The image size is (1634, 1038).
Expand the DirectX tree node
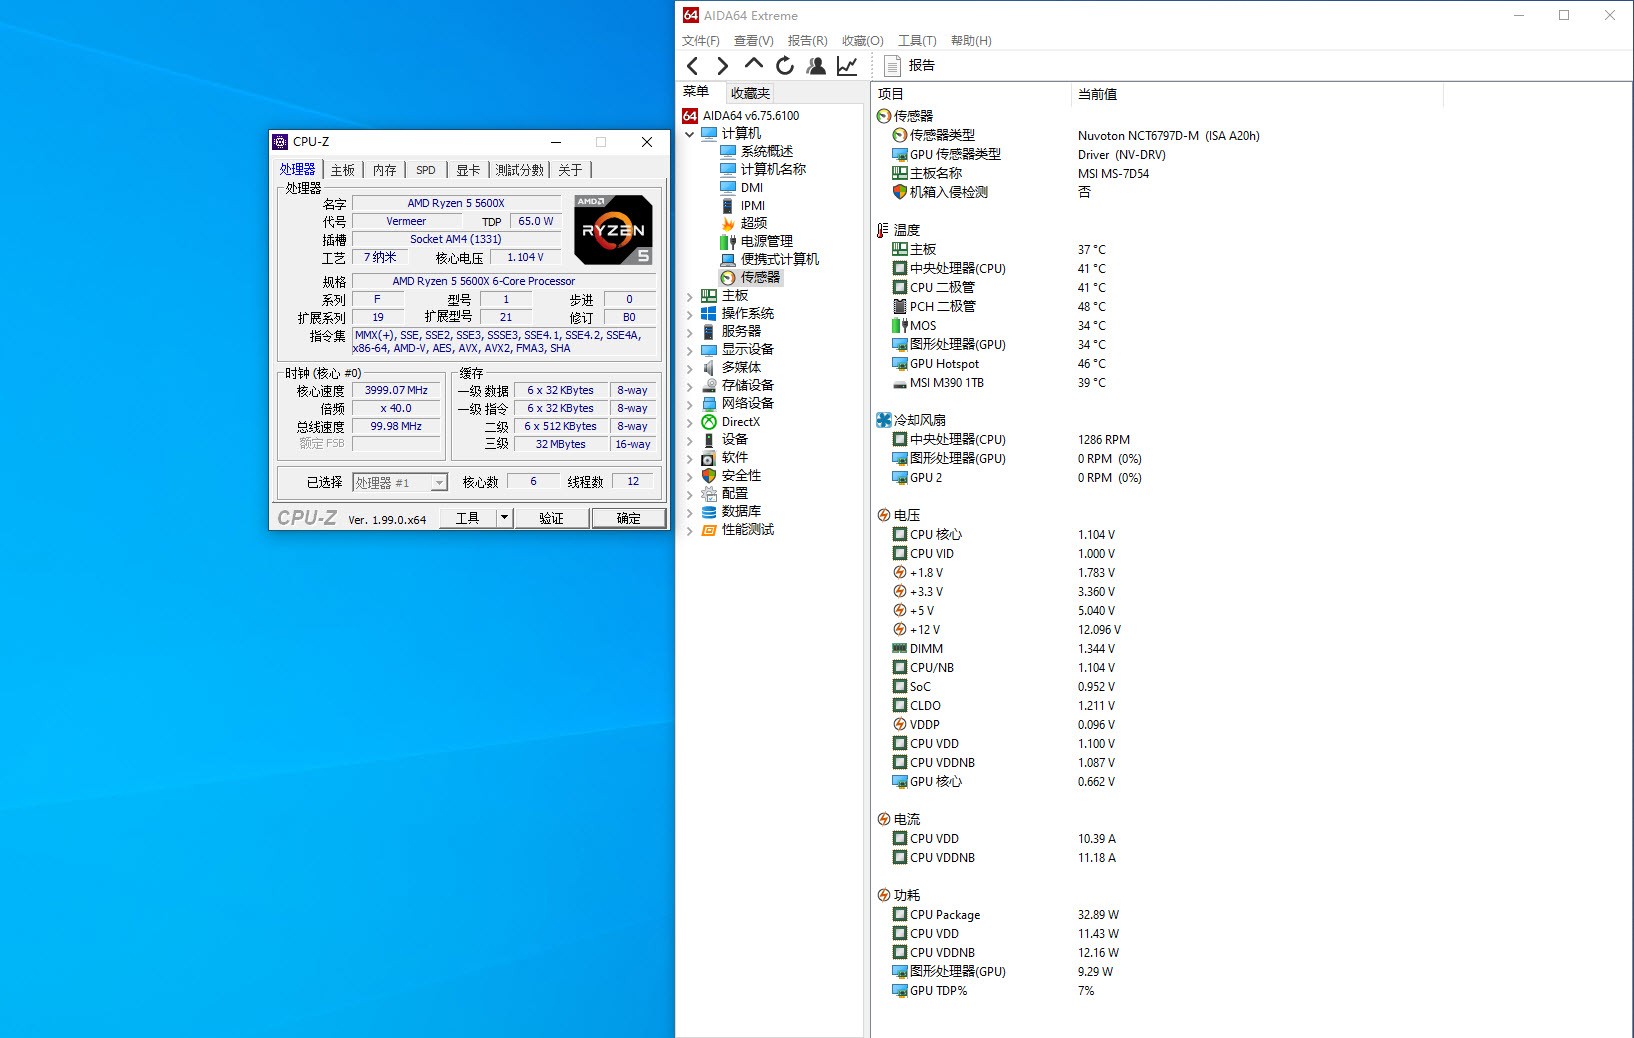(689, 422)
